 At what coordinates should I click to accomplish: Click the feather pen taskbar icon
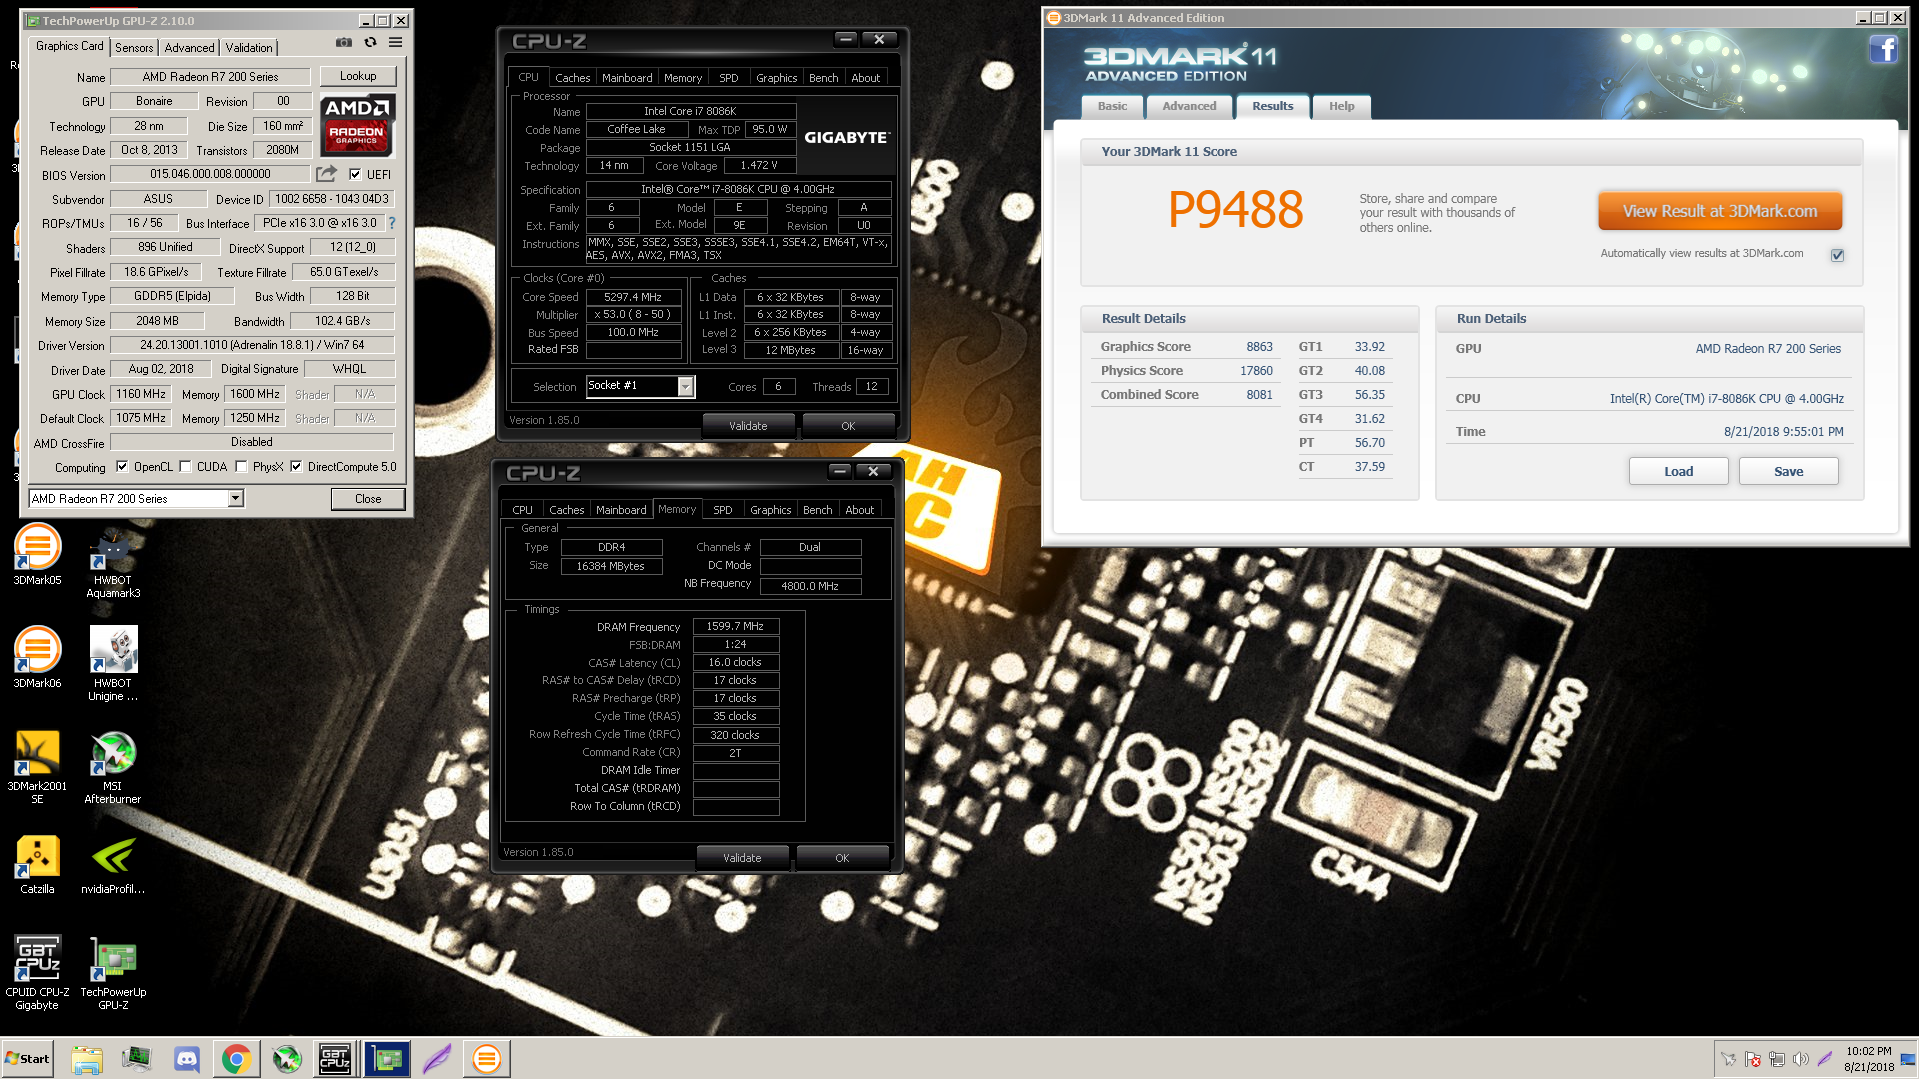coord(437,1059)
